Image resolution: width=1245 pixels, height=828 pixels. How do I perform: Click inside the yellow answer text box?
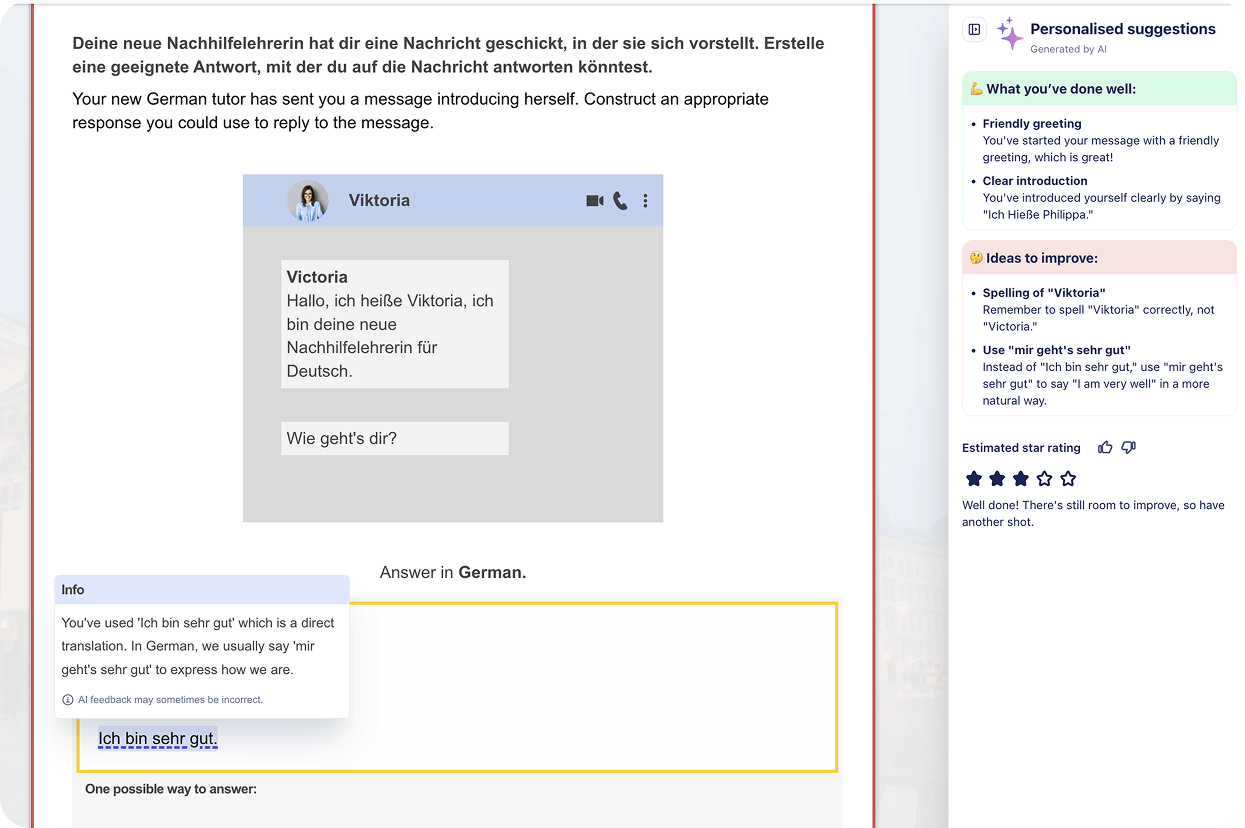coord(590,680)
